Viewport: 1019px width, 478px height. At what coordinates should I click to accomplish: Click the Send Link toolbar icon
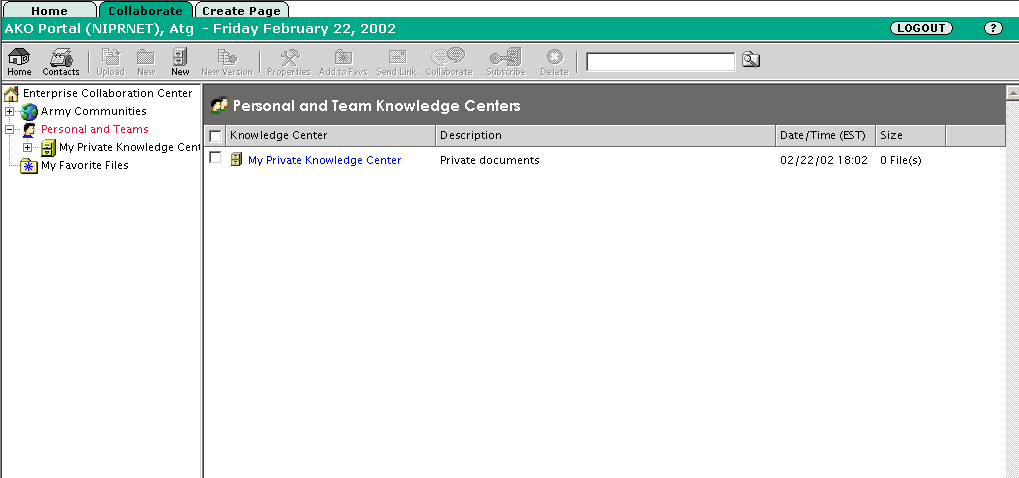[396, 60]
